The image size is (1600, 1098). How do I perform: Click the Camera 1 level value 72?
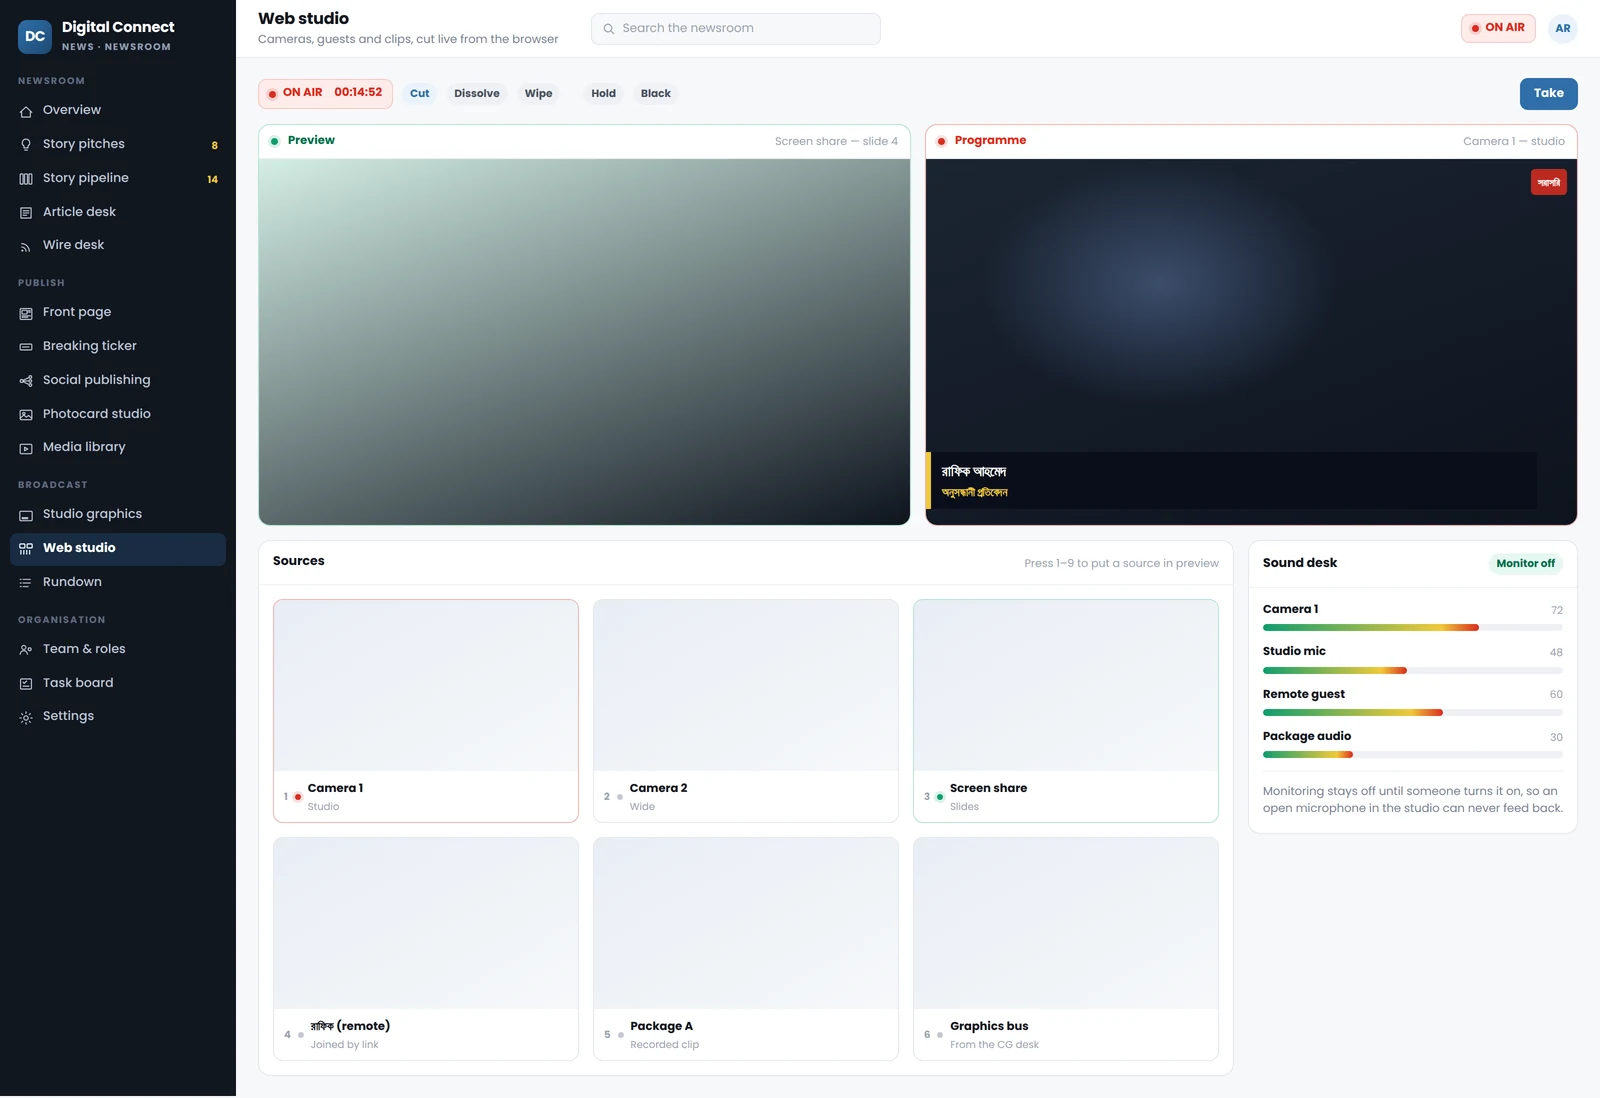[x=1556, y=610]
